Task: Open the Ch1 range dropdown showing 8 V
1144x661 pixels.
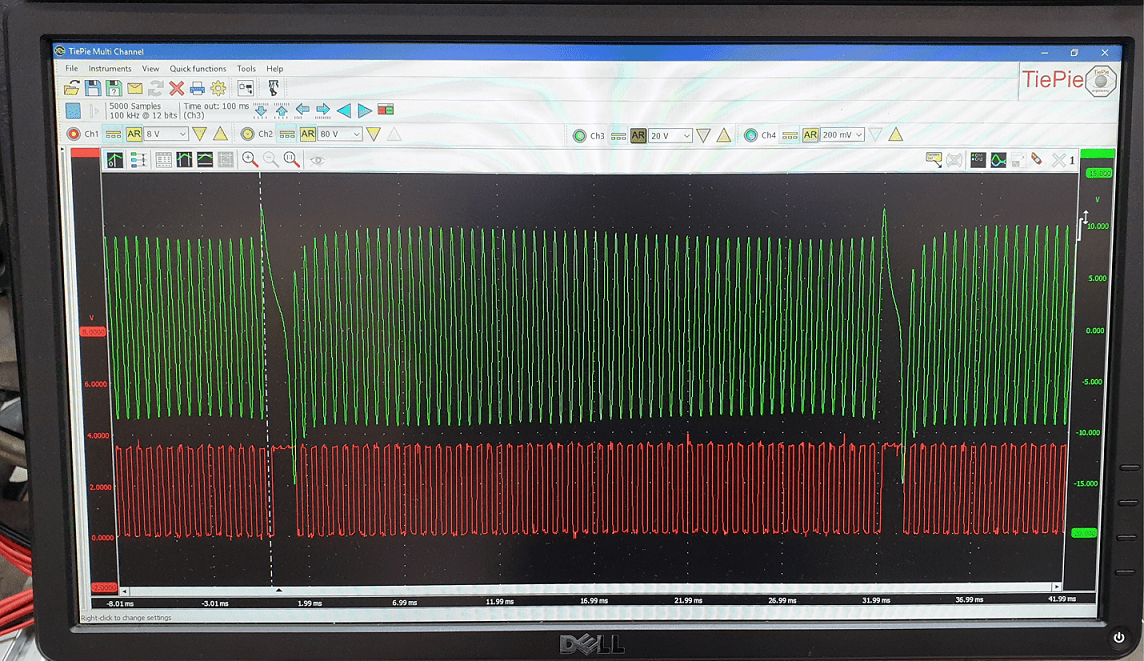Action: 166,134
